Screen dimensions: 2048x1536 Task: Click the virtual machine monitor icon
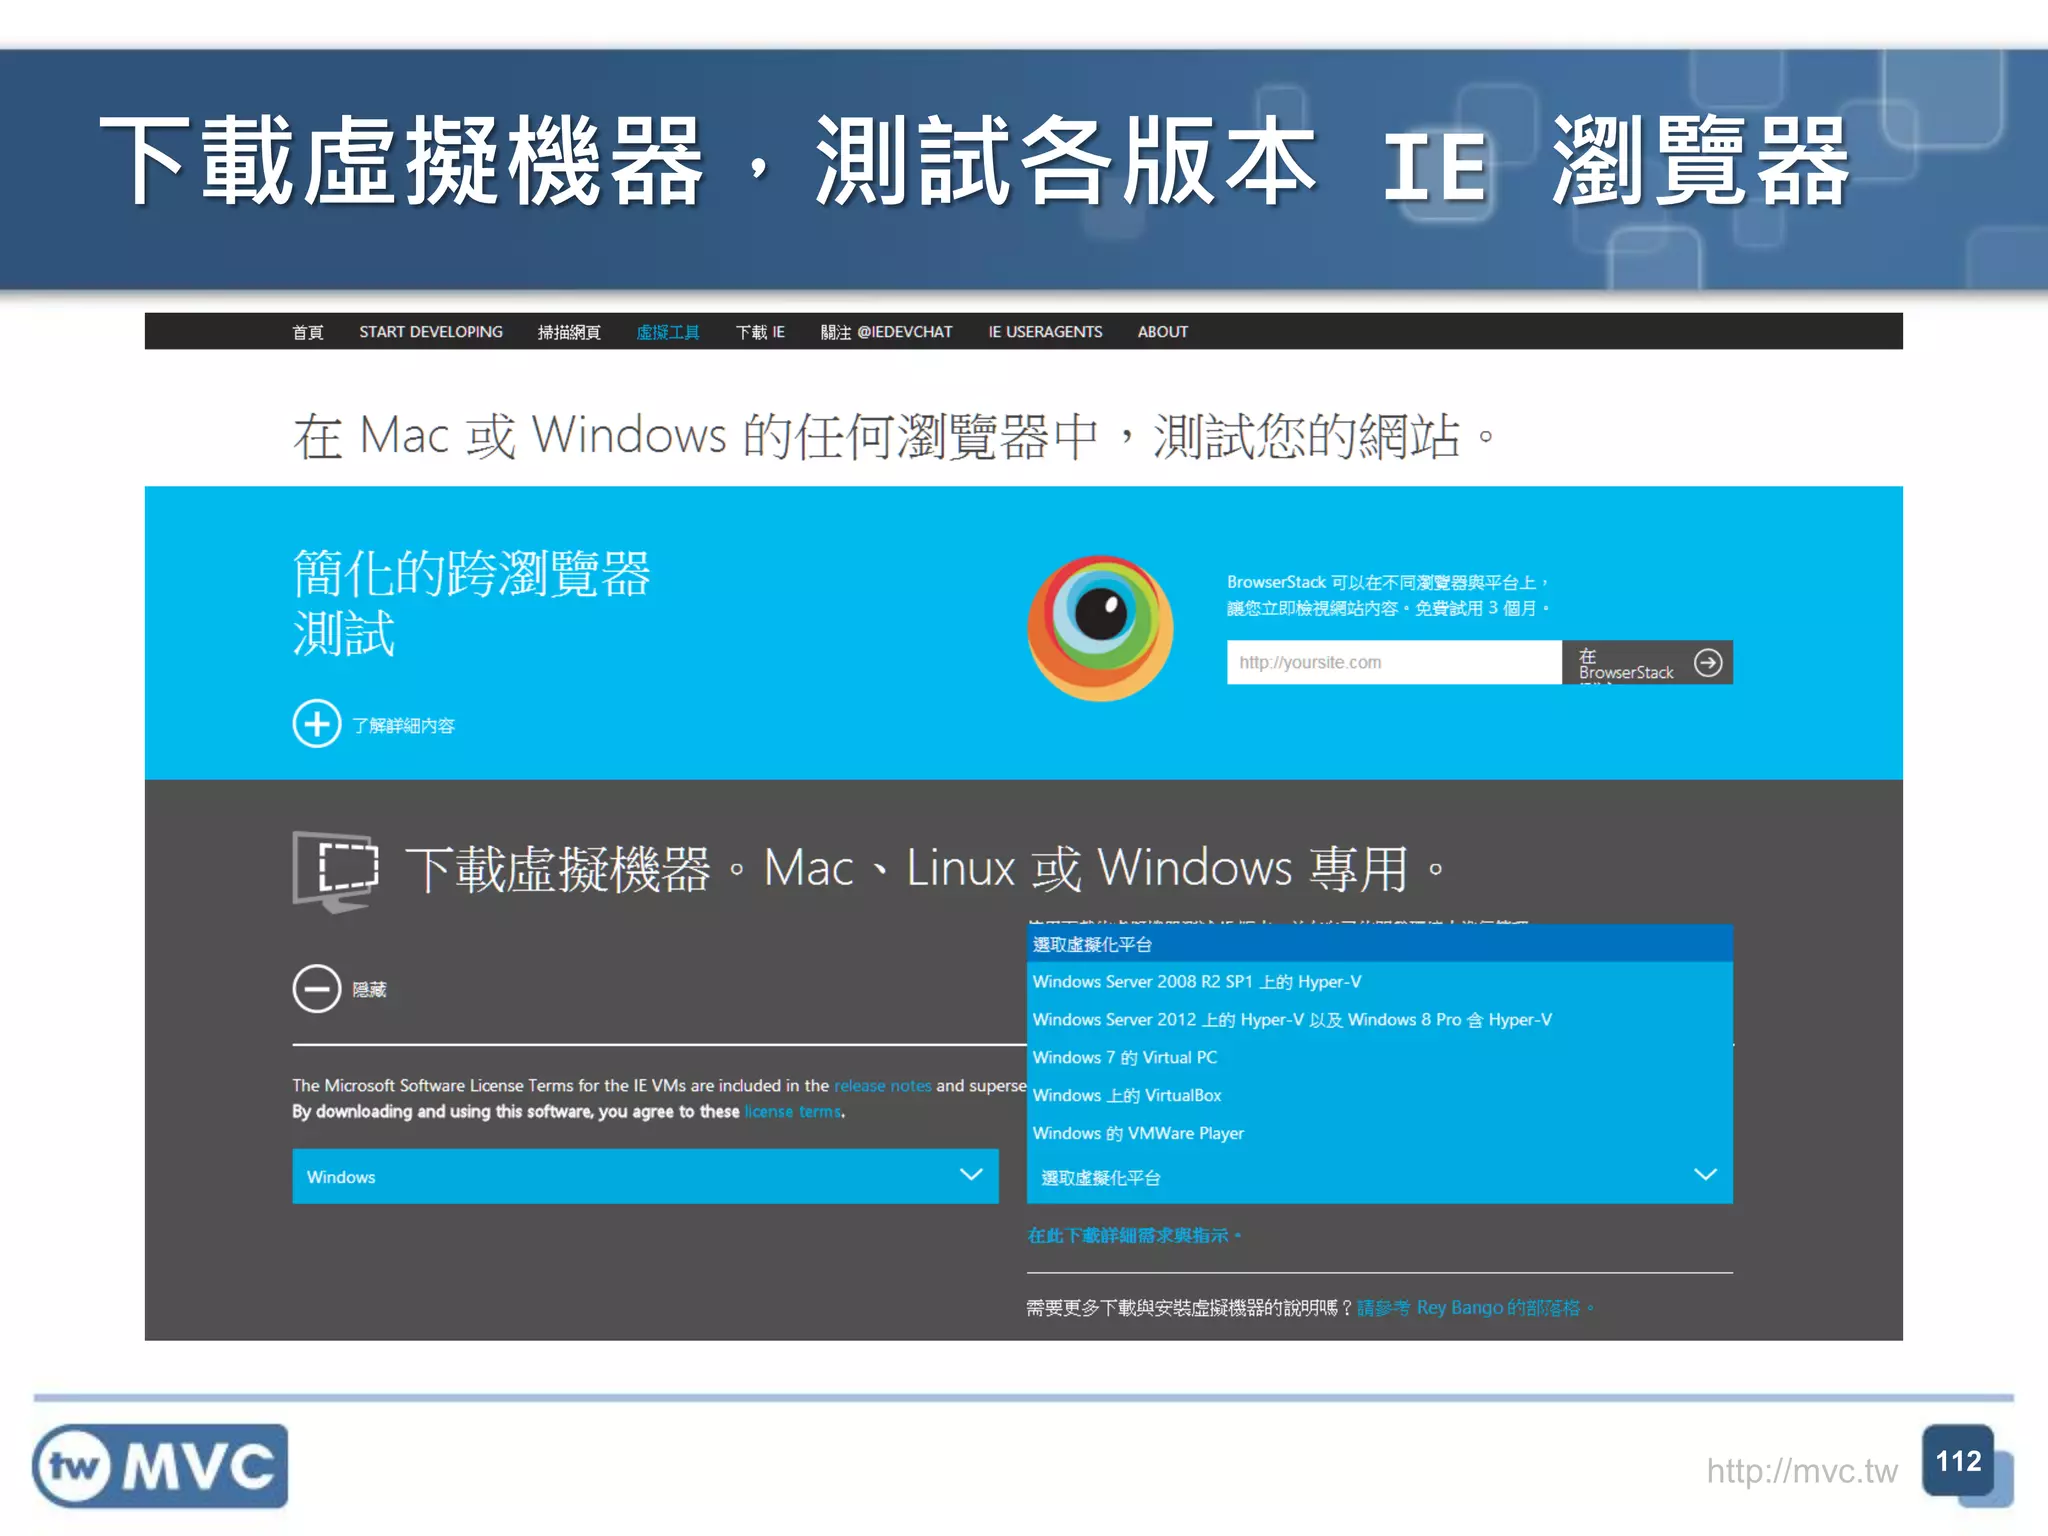click(x=336, y=870)
